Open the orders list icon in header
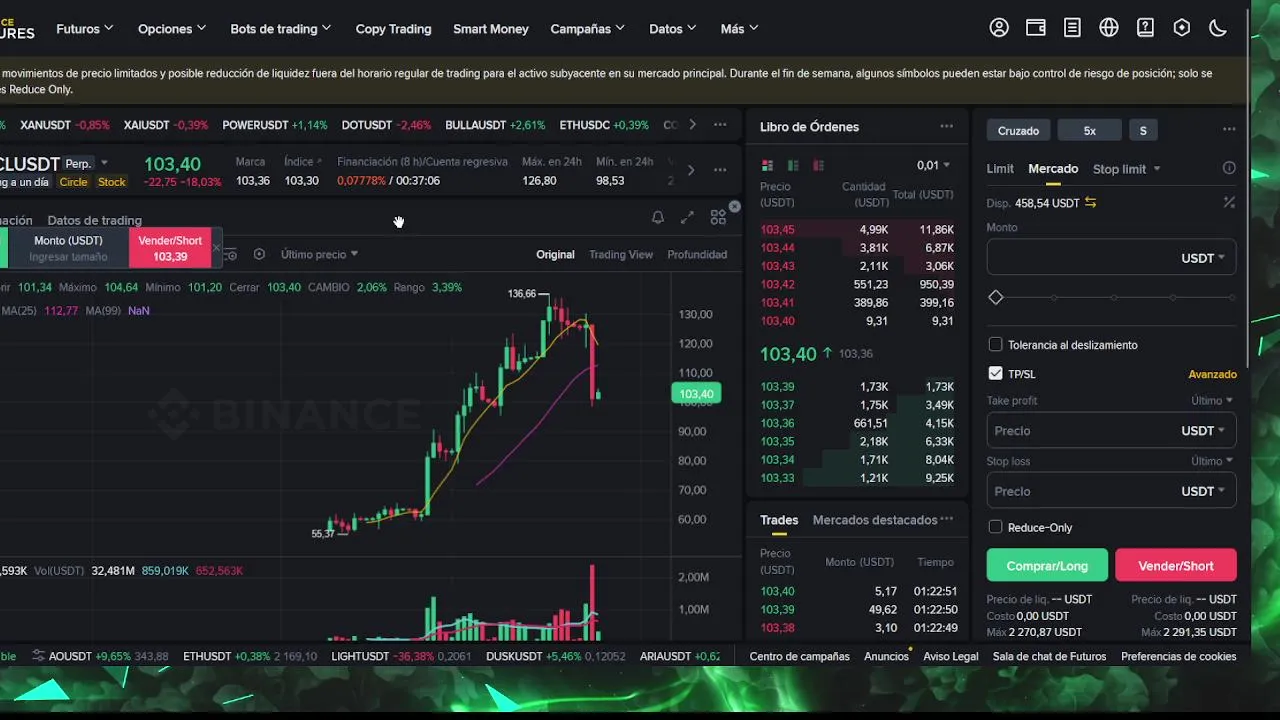Screen dimensions: 1280x720 click(x=1072, y=28)
